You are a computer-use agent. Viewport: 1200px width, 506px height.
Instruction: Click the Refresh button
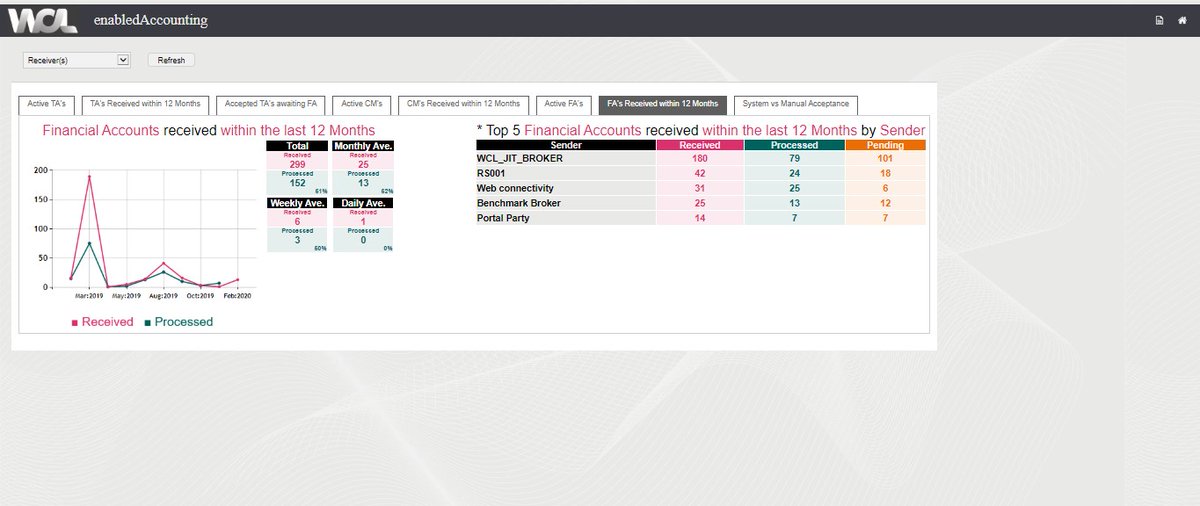171,60
